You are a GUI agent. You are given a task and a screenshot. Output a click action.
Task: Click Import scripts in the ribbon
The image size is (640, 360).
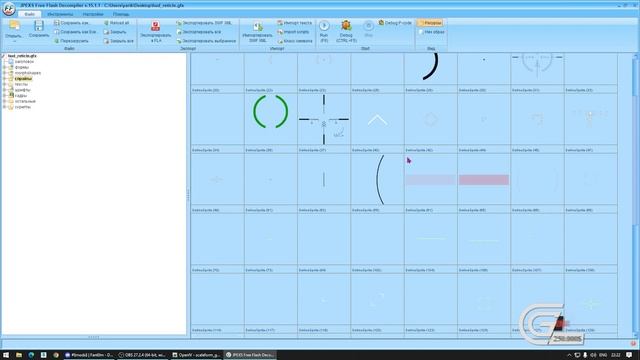coord(293,32)
